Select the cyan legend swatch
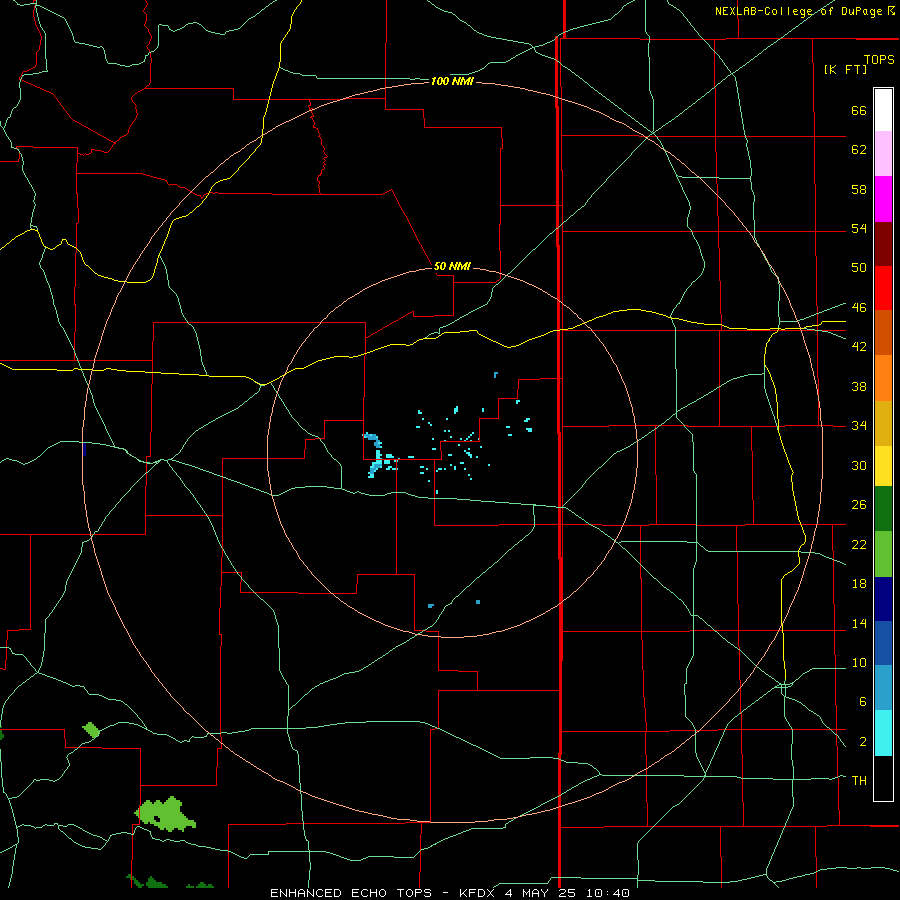Viewport: 900px width, 900px height. (883, 733)
